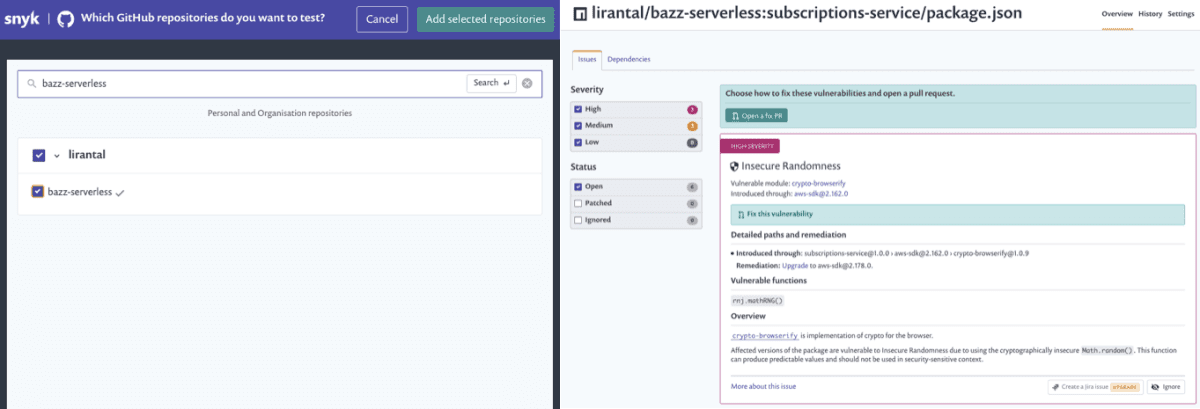Click the Snyk logo in the header
The image size is (1200, 409).
click(x=22, y=19)
